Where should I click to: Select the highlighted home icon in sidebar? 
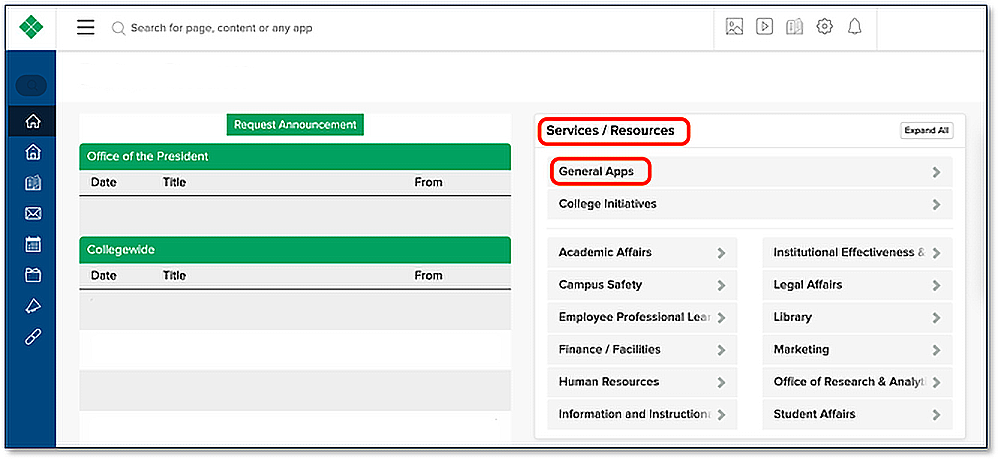coord(33,121)
